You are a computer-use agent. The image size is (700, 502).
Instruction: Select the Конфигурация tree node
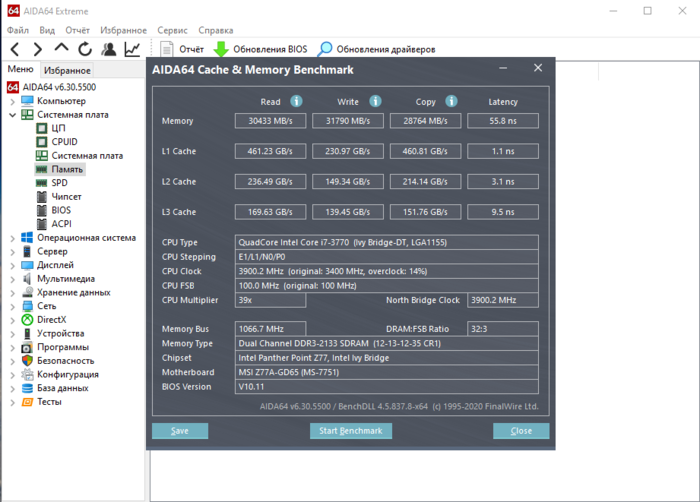pos(67,375)
